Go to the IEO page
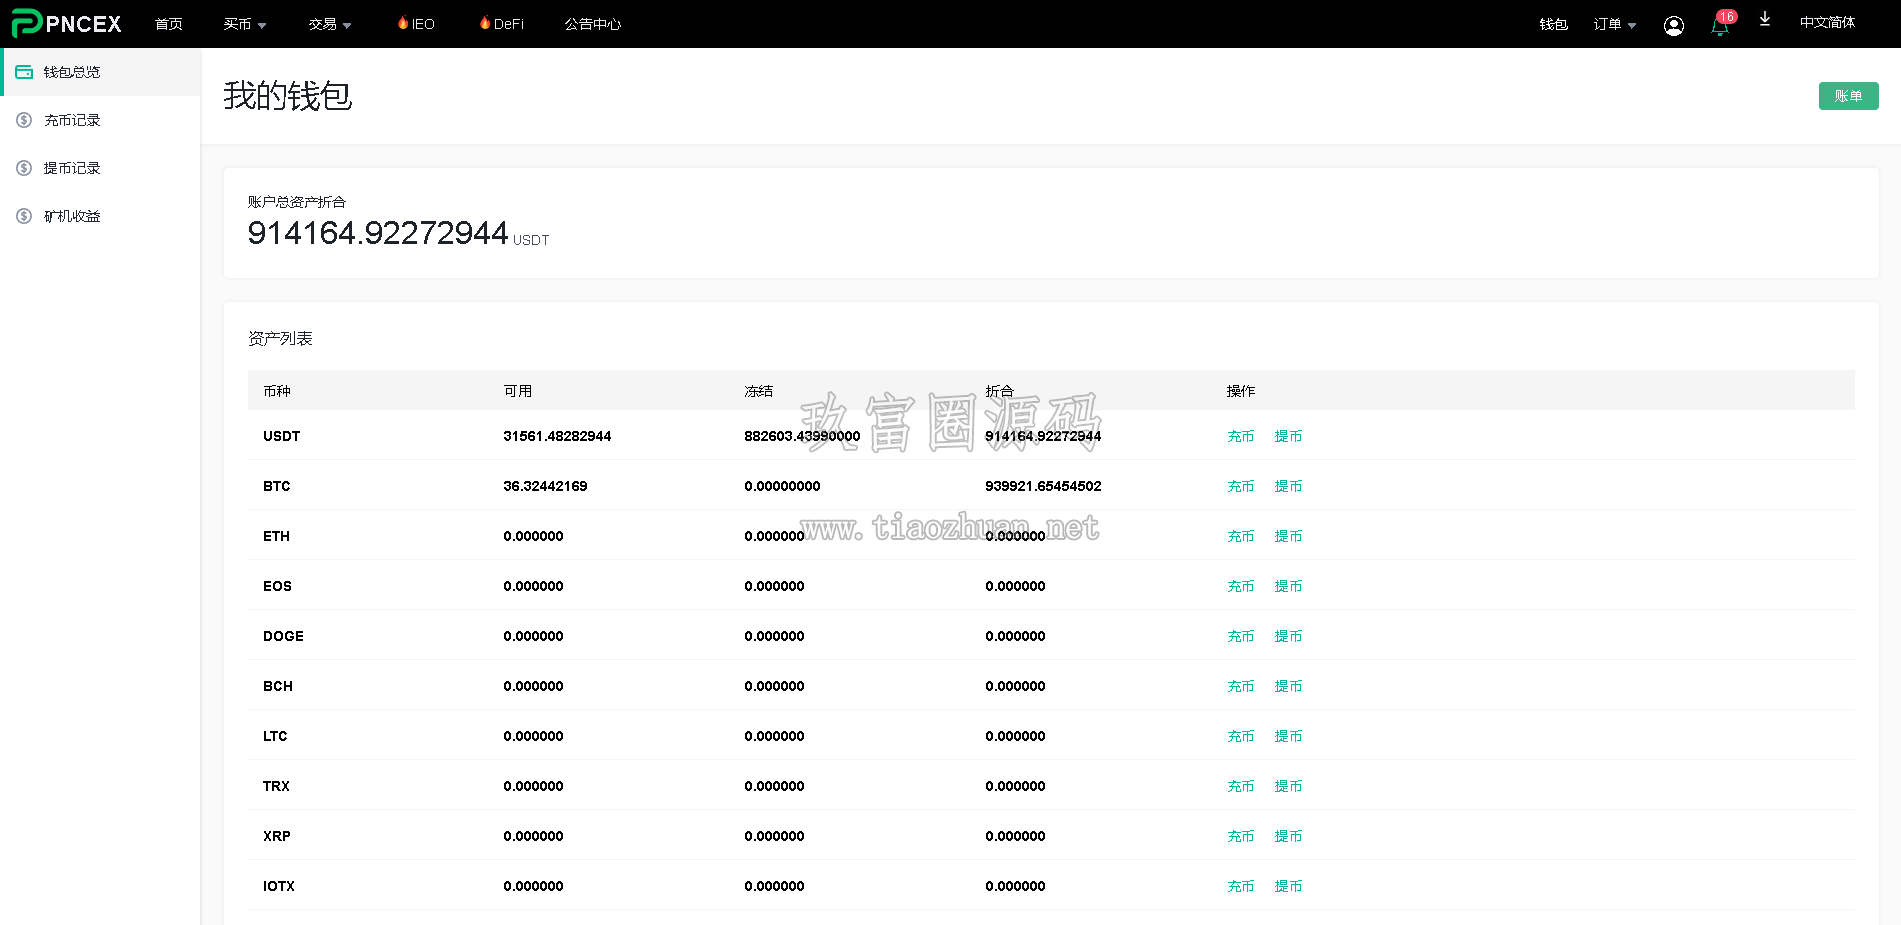The width and height of the screenshot is (1901, 925). click(x=416, y=24)
